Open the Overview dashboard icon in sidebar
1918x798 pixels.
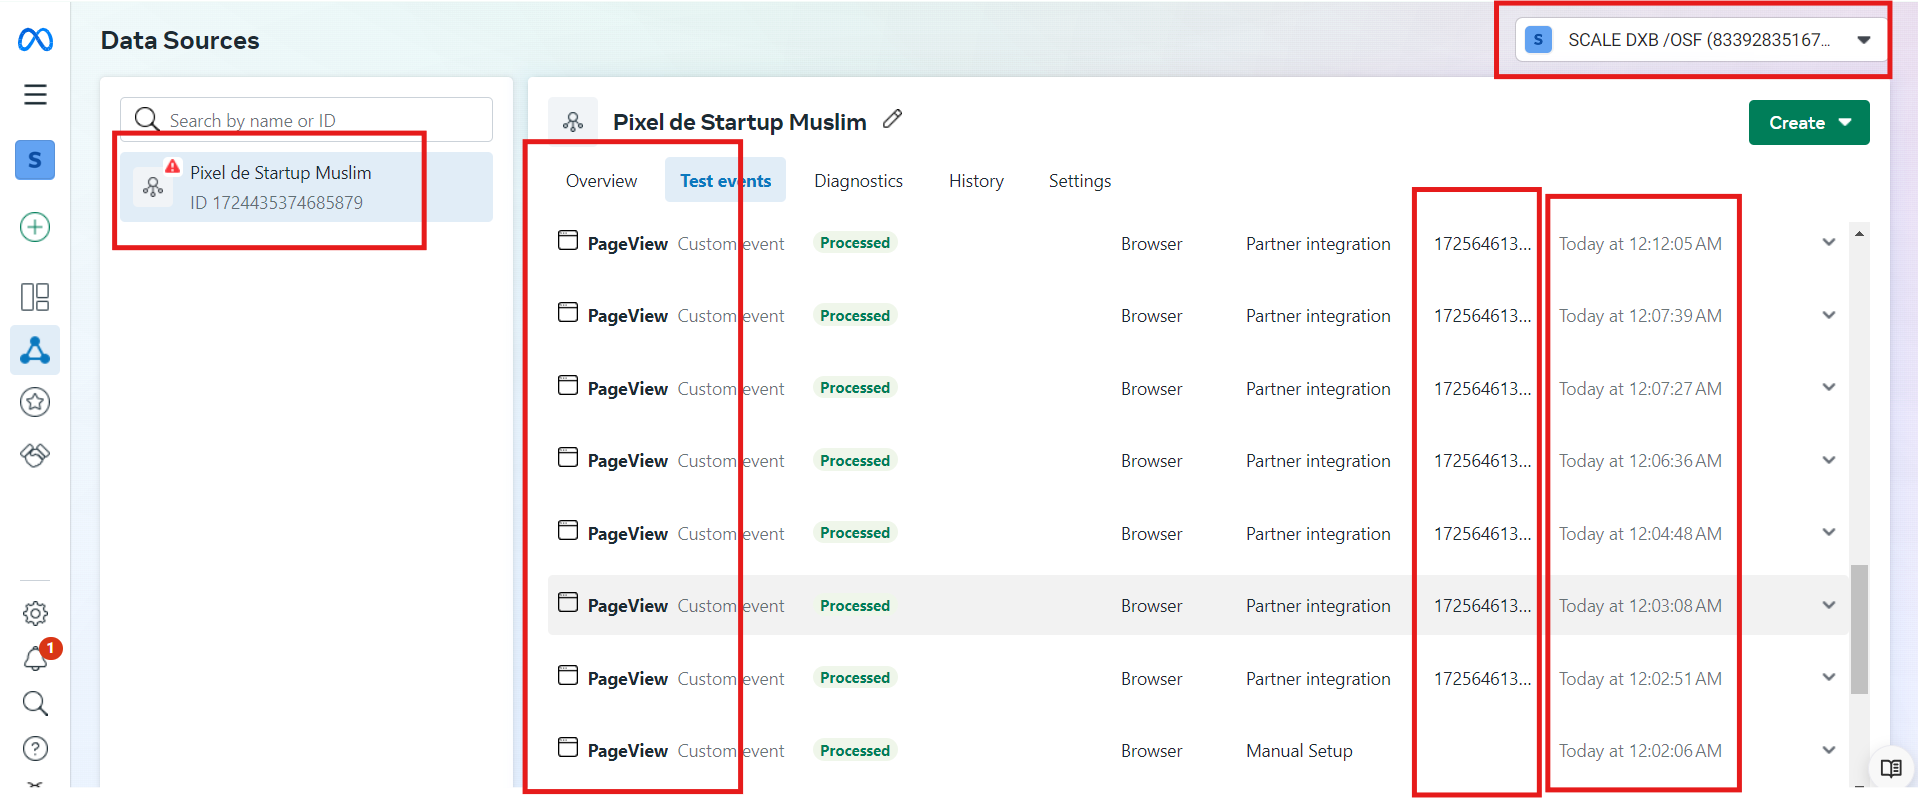click(35, 297)
